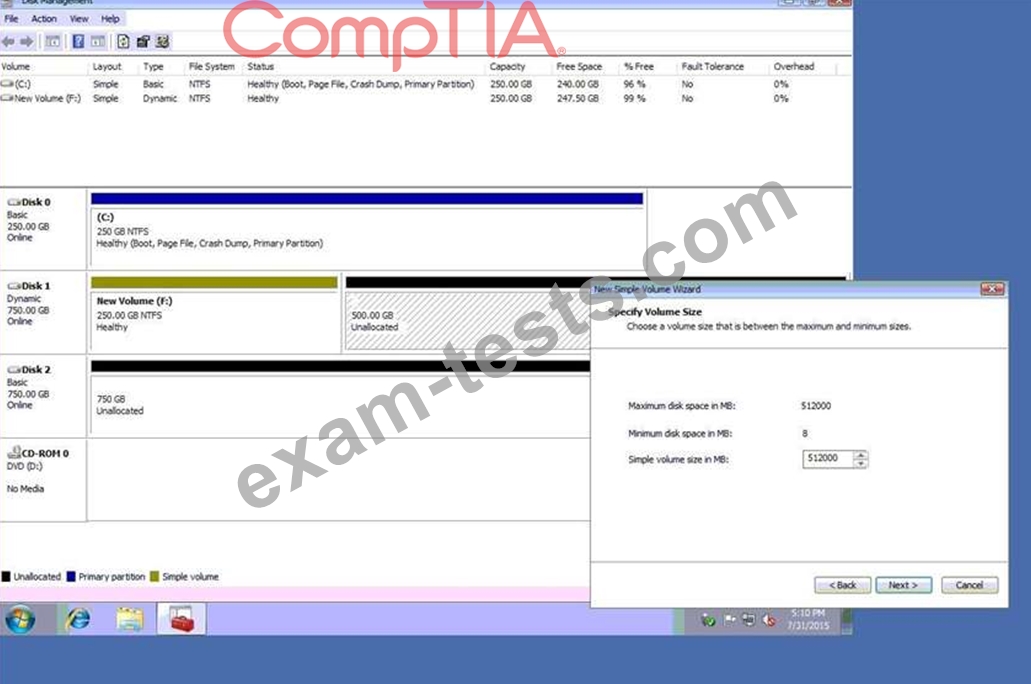Viewport: 1031px width, 684px height.
Task: Click the 'Dynamic' type cell for F: volume
Action: (160, 98)
